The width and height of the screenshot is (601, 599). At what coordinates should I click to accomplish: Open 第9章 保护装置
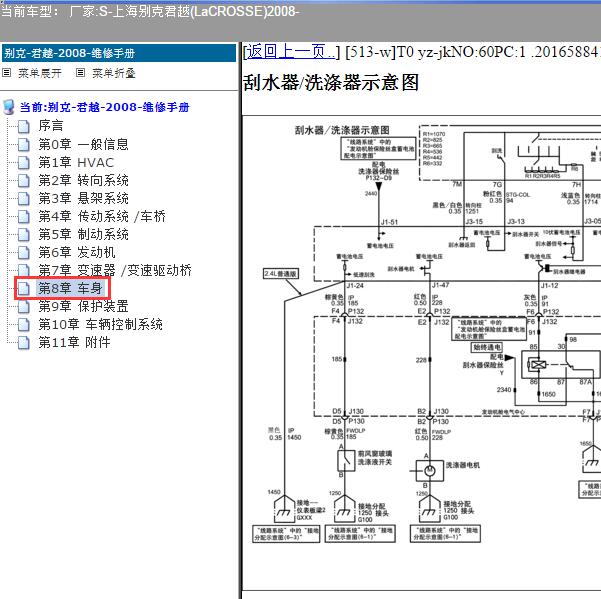click(x=84, y=307)
